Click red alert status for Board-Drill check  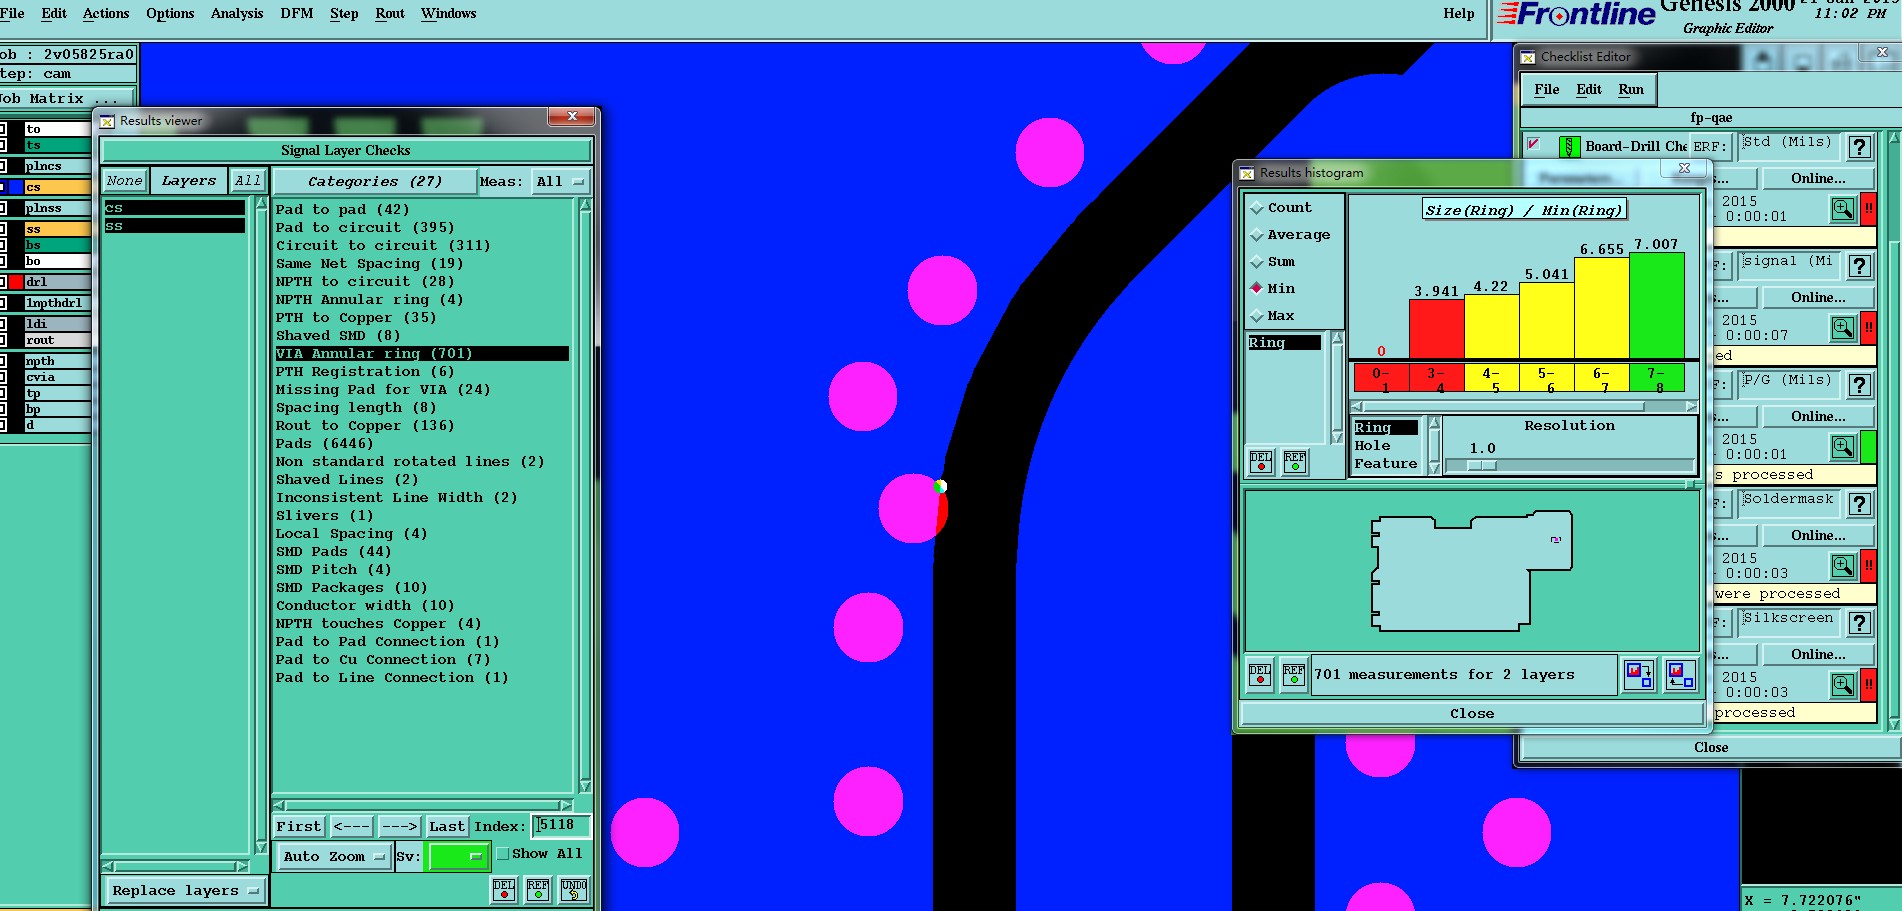pos(1868,208)
